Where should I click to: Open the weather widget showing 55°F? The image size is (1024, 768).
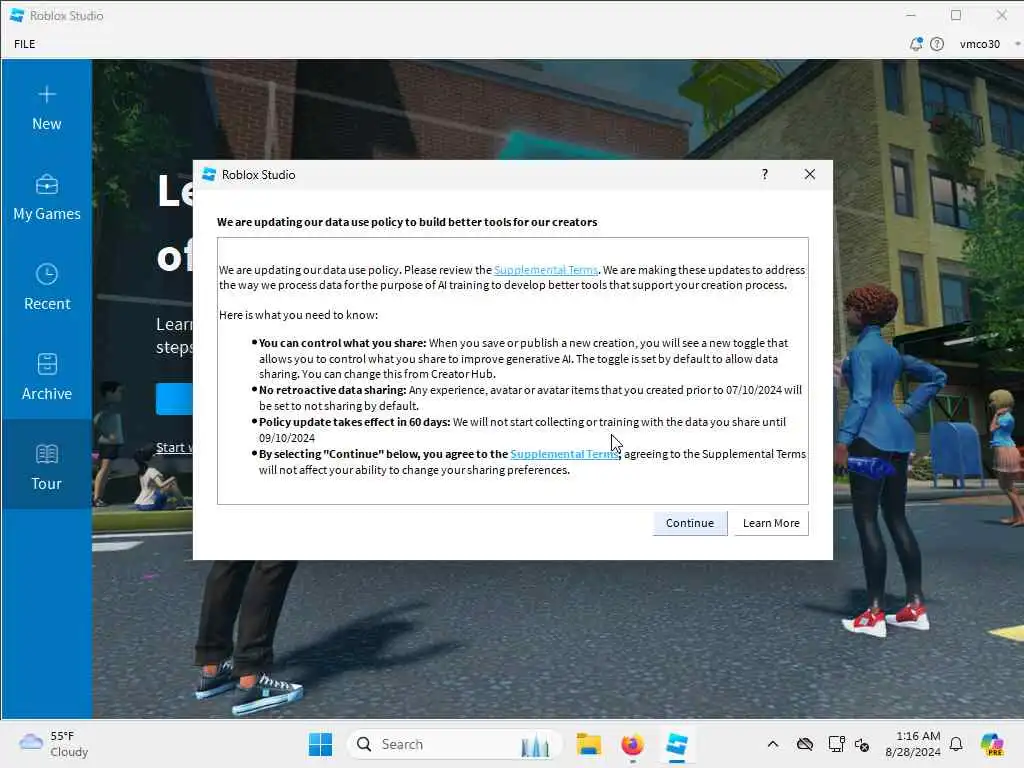[54, 744]
